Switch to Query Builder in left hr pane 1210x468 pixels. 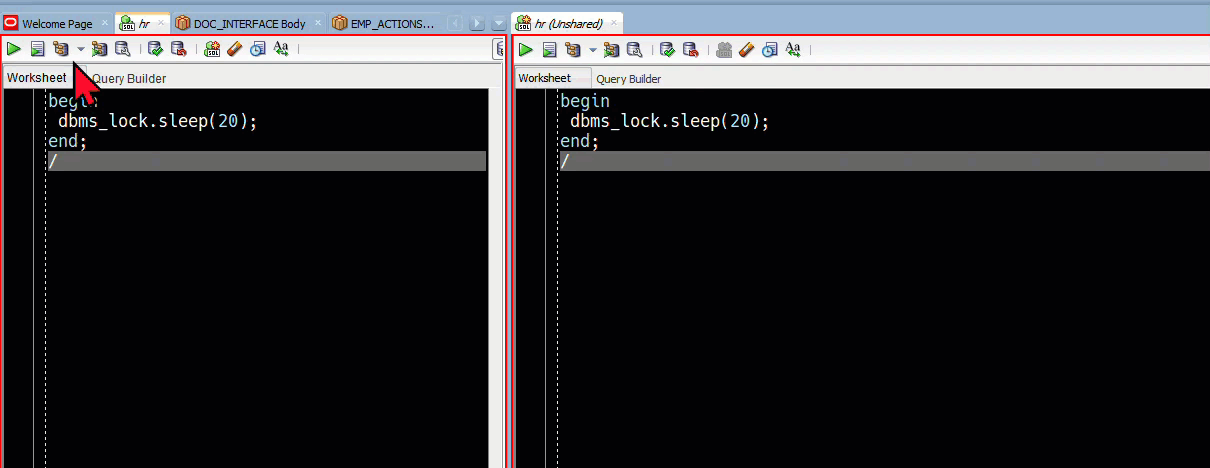(x=127, y=79)
